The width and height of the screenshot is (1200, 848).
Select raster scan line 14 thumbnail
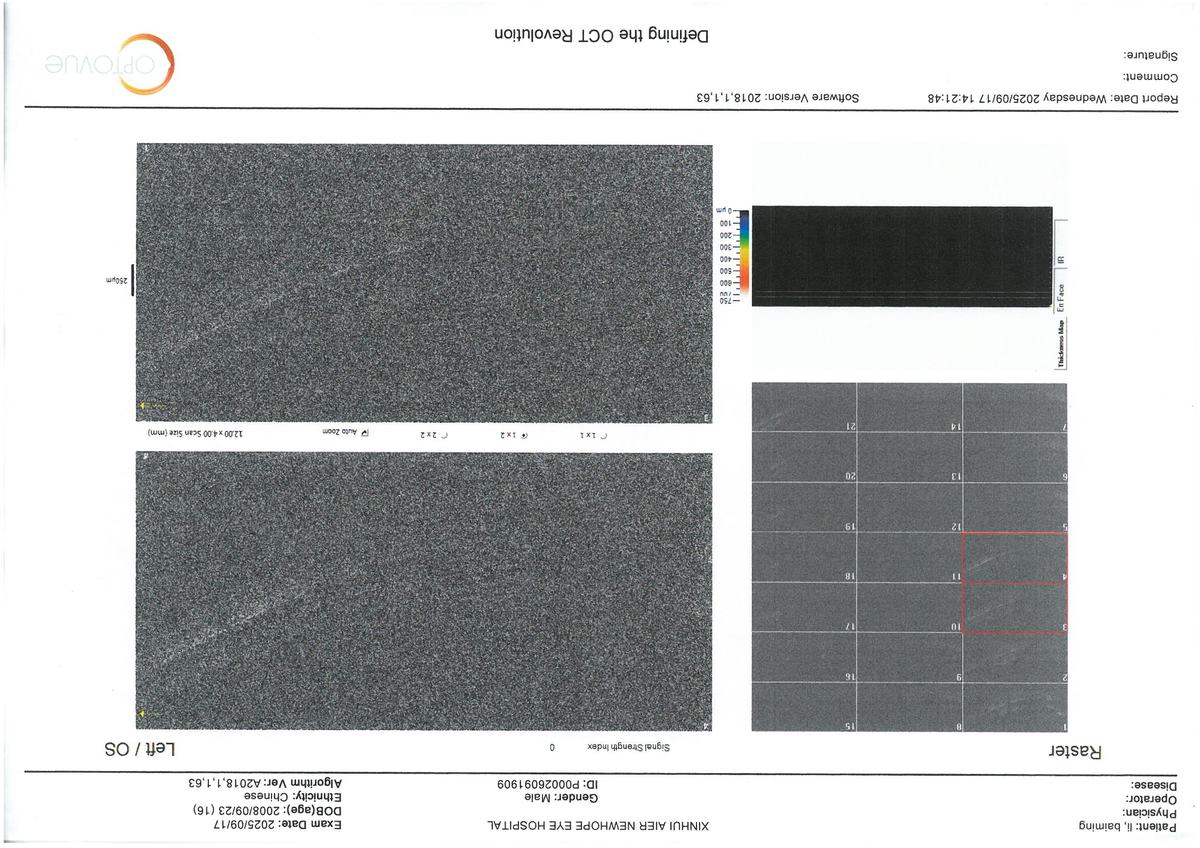[909, 407]
